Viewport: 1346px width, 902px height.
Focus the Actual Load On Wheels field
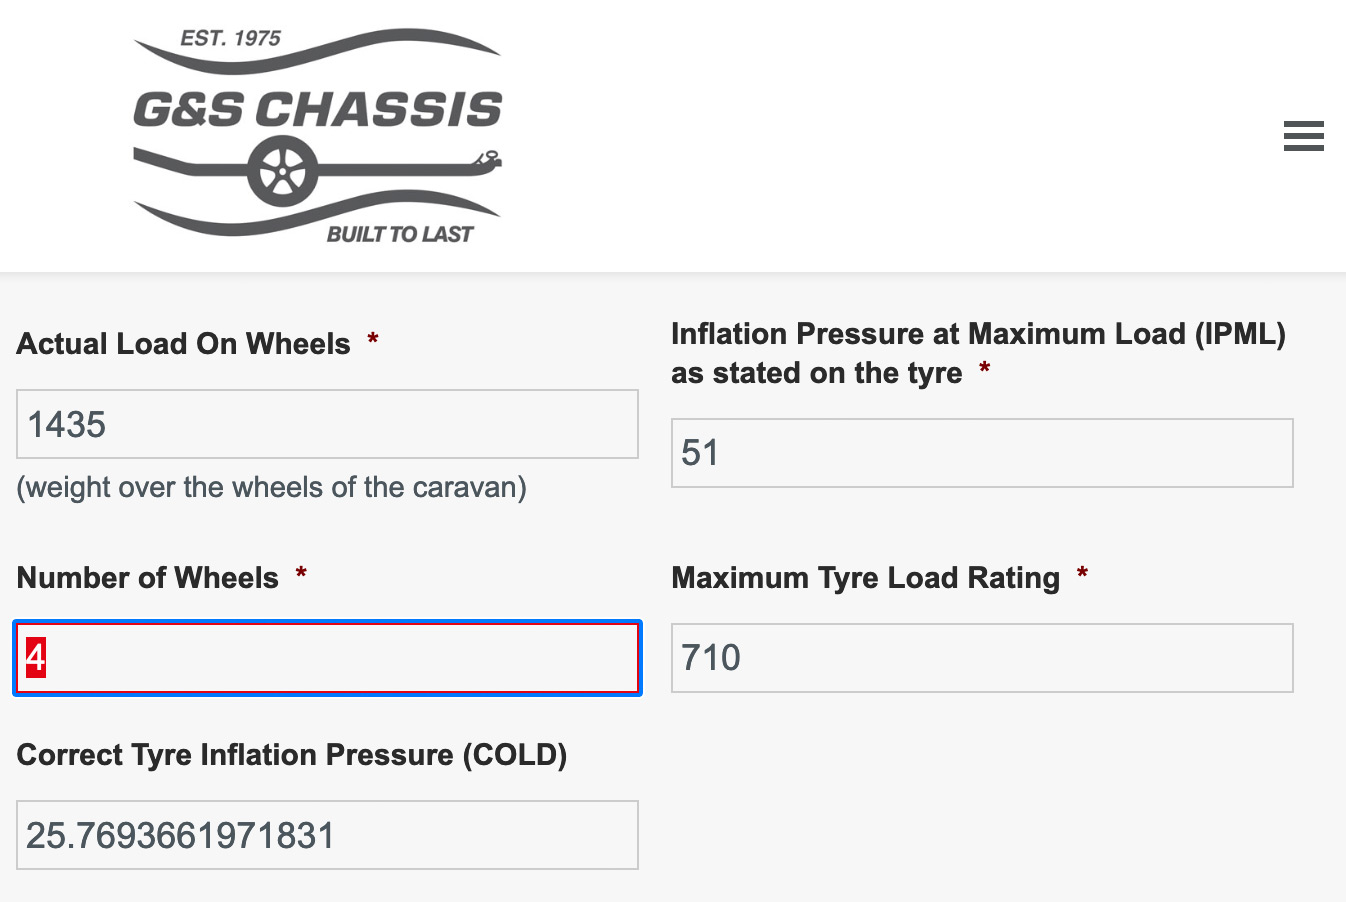[327, 424]
